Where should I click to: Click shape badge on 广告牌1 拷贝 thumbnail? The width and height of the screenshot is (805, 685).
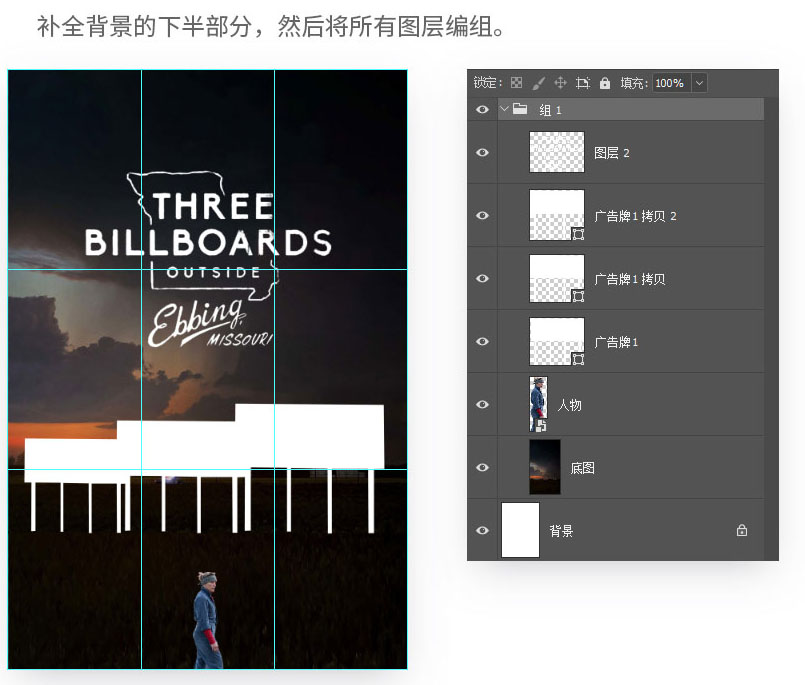(x=578, y=296)
